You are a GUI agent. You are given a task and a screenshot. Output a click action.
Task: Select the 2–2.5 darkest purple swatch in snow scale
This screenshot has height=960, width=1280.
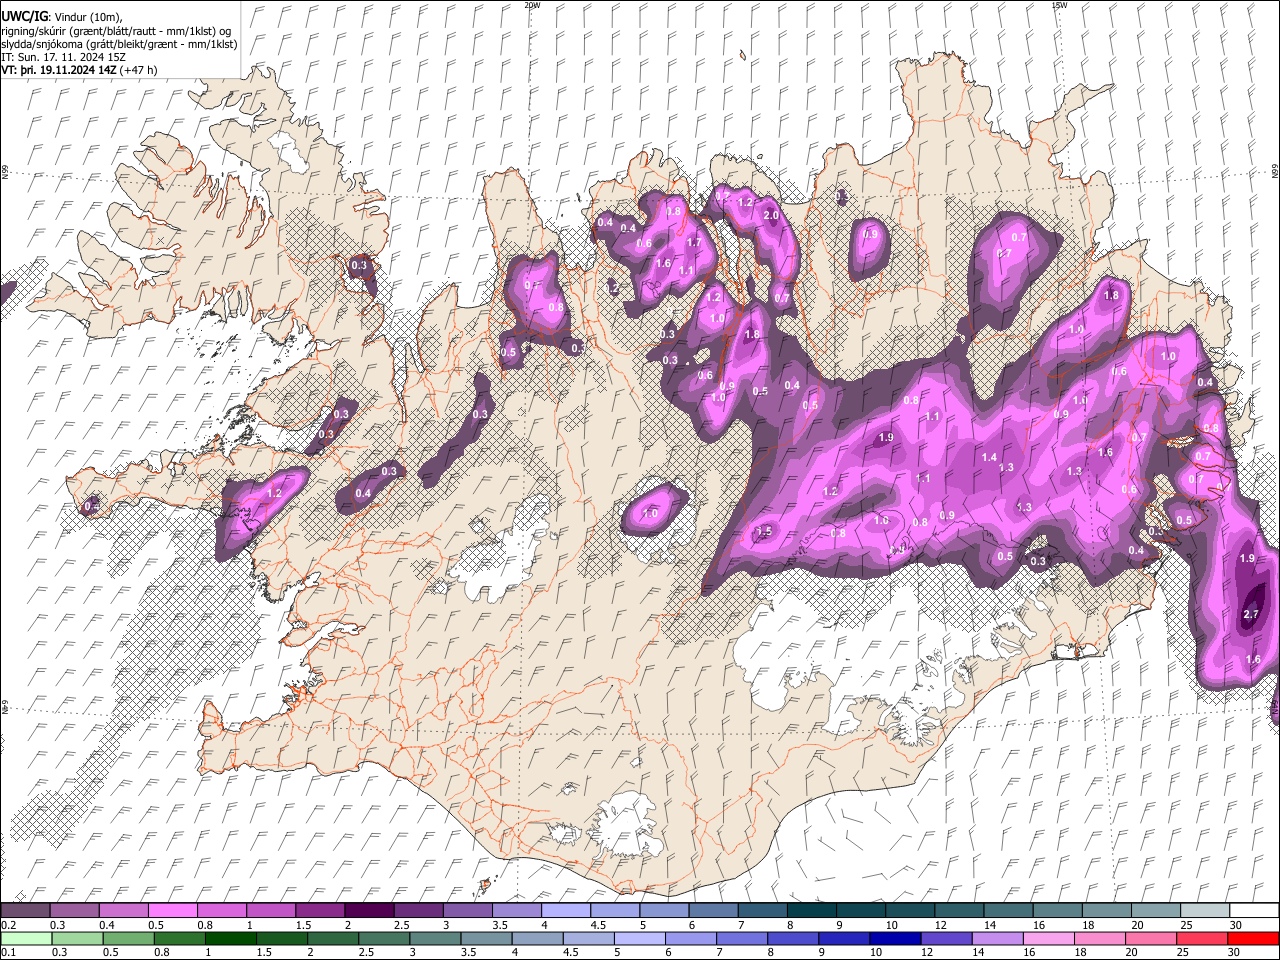coord(369,911)
